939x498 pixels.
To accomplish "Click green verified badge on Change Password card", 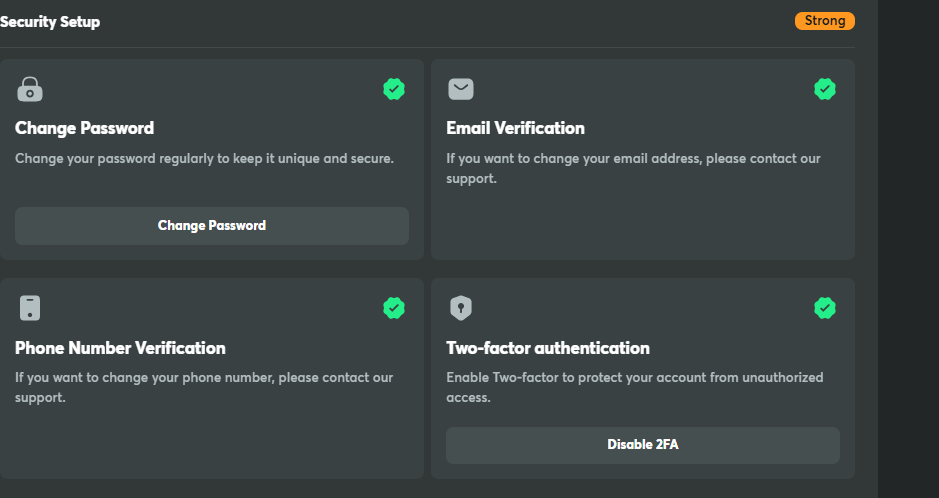I will pyautogui.click(x=394, y=90).
